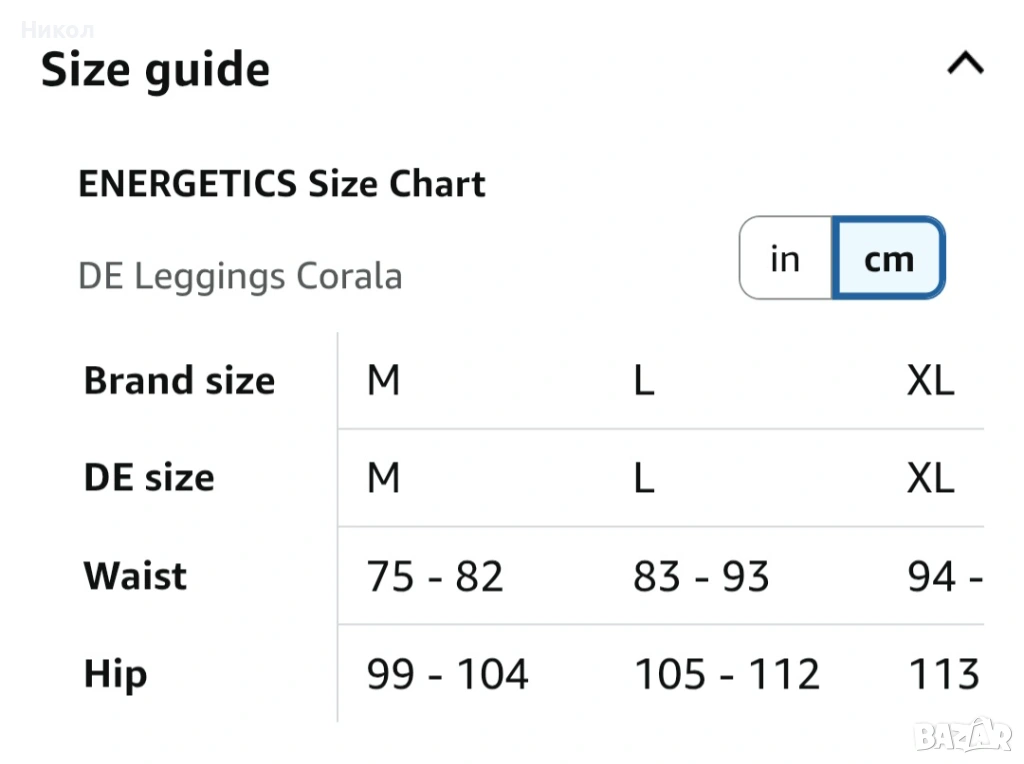Screen dimensions: 1024x764
Task: Click the Waist row header
Action: point(135,576)
